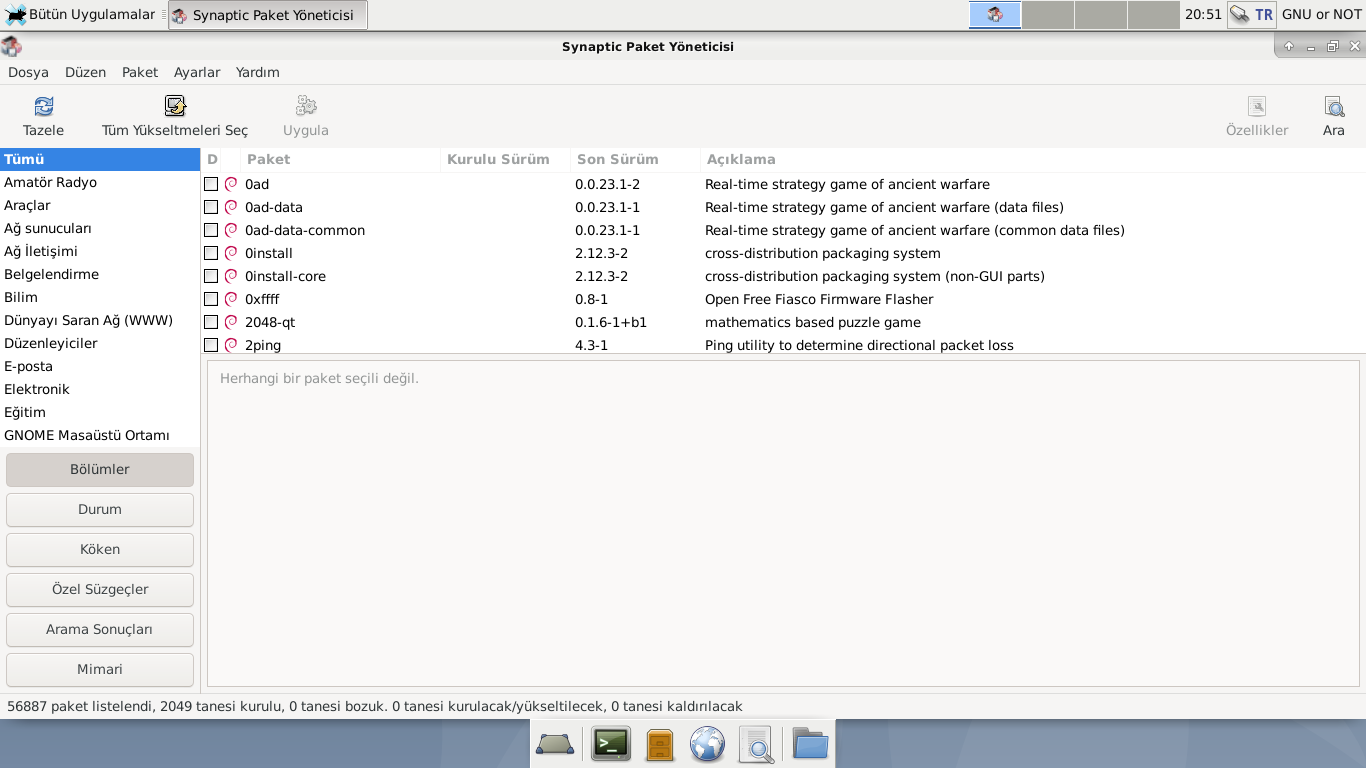
Task: Open Arama Sonuçları search results
Action: tap(100, 629)
